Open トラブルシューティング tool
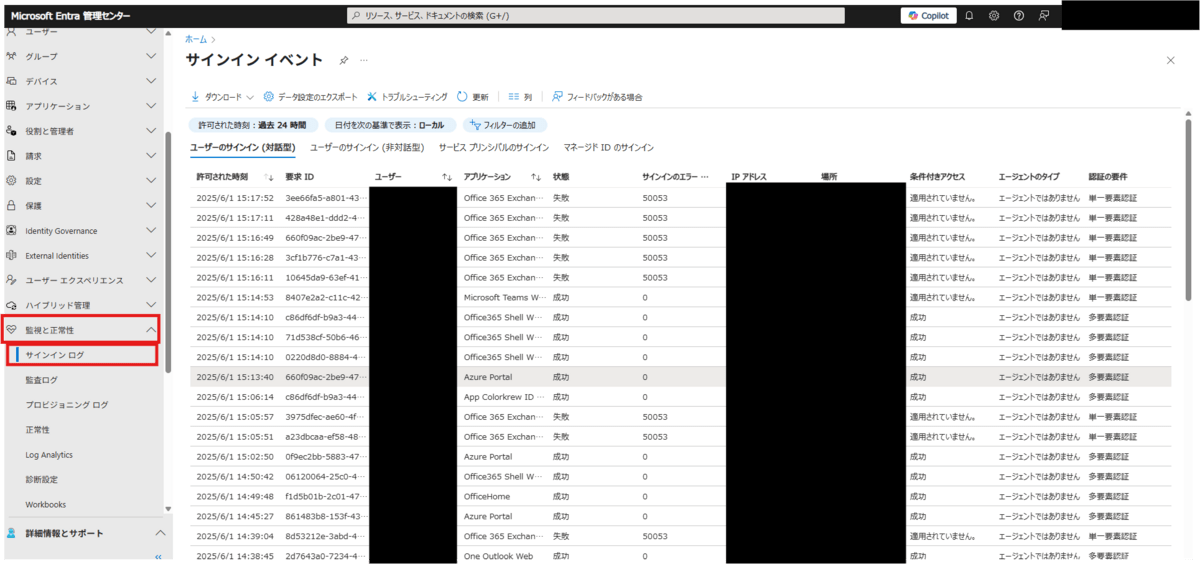This screenshot has height=564, width=1200. pyautogui.click(x=408, y=97)
